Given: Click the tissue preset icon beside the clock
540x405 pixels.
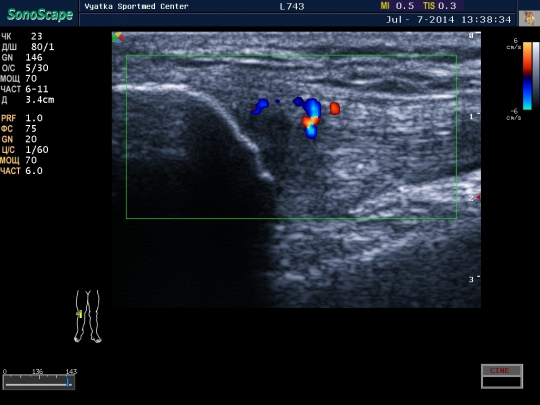Looking at the screenshot, I should point(529,18).
